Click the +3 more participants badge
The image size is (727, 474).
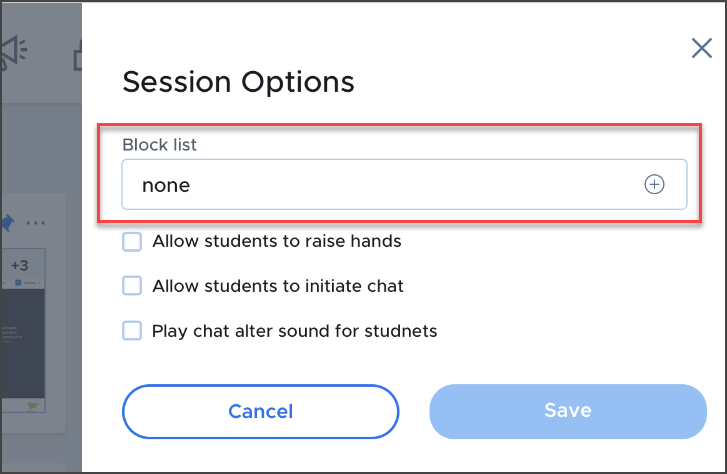[21, 265]
